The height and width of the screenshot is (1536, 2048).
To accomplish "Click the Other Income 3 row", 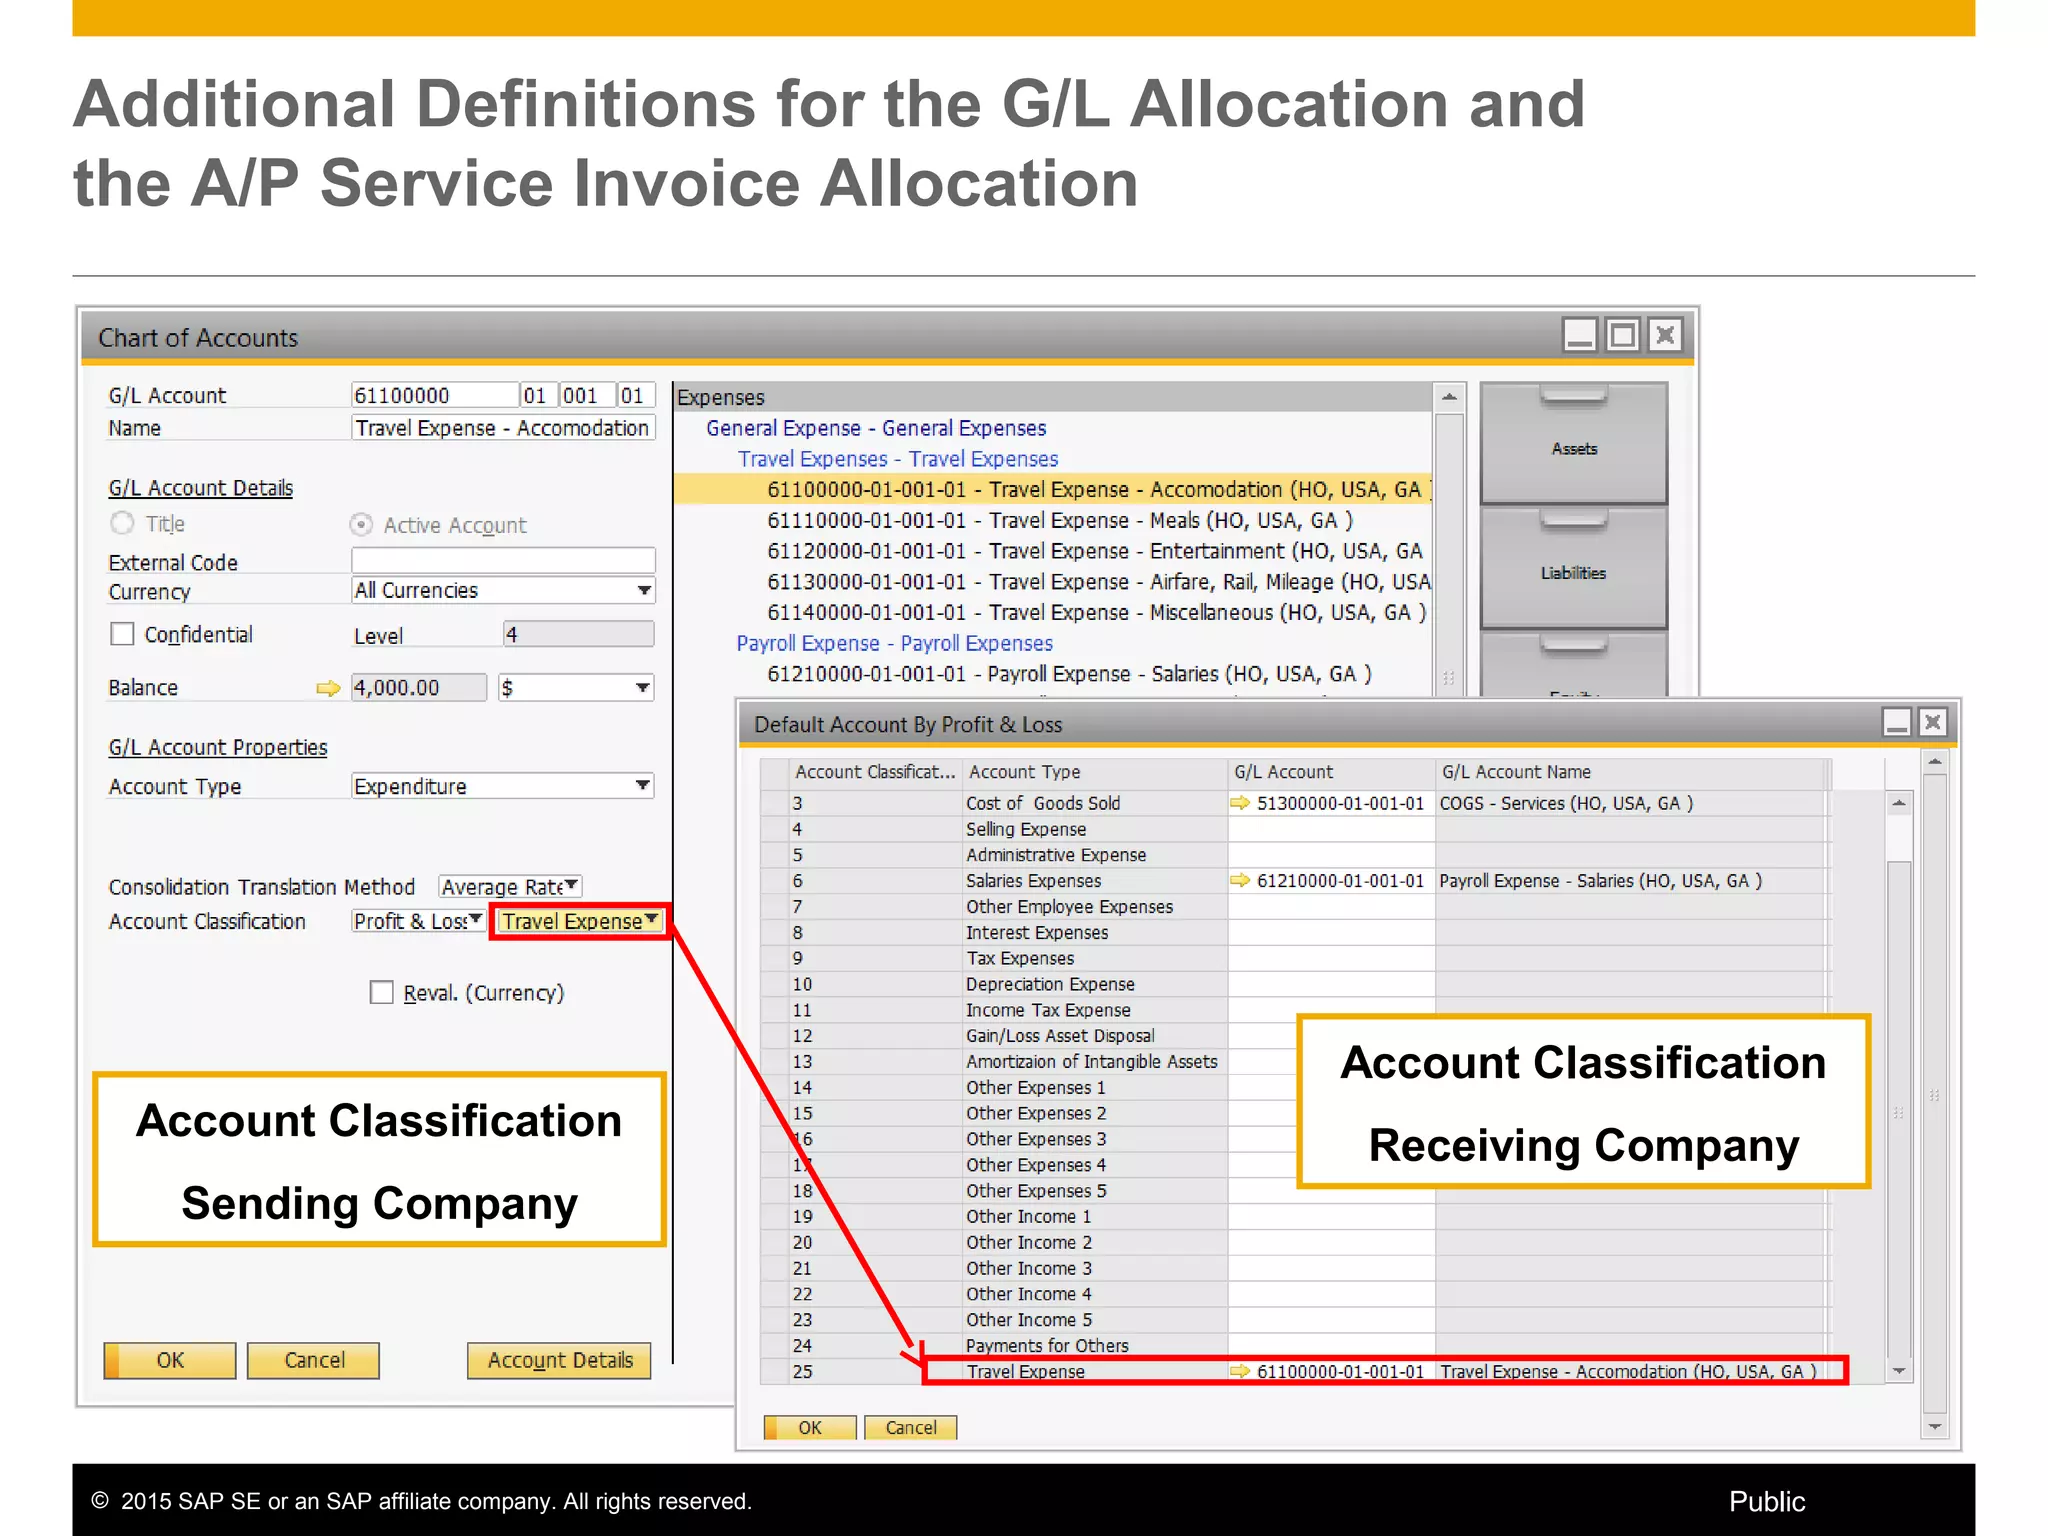I will (1295, 1268).
